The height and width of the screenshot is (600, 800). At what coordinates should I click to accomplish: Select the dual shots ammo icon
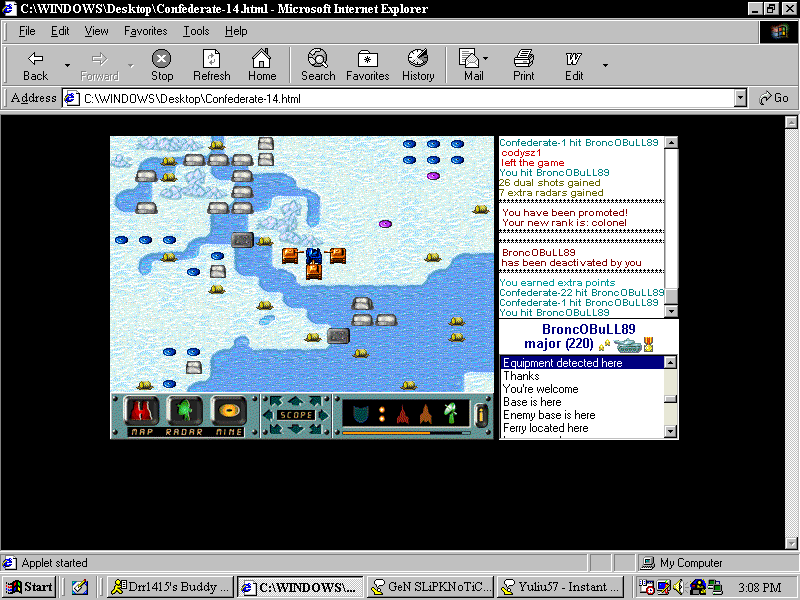(x=382, y=414)
